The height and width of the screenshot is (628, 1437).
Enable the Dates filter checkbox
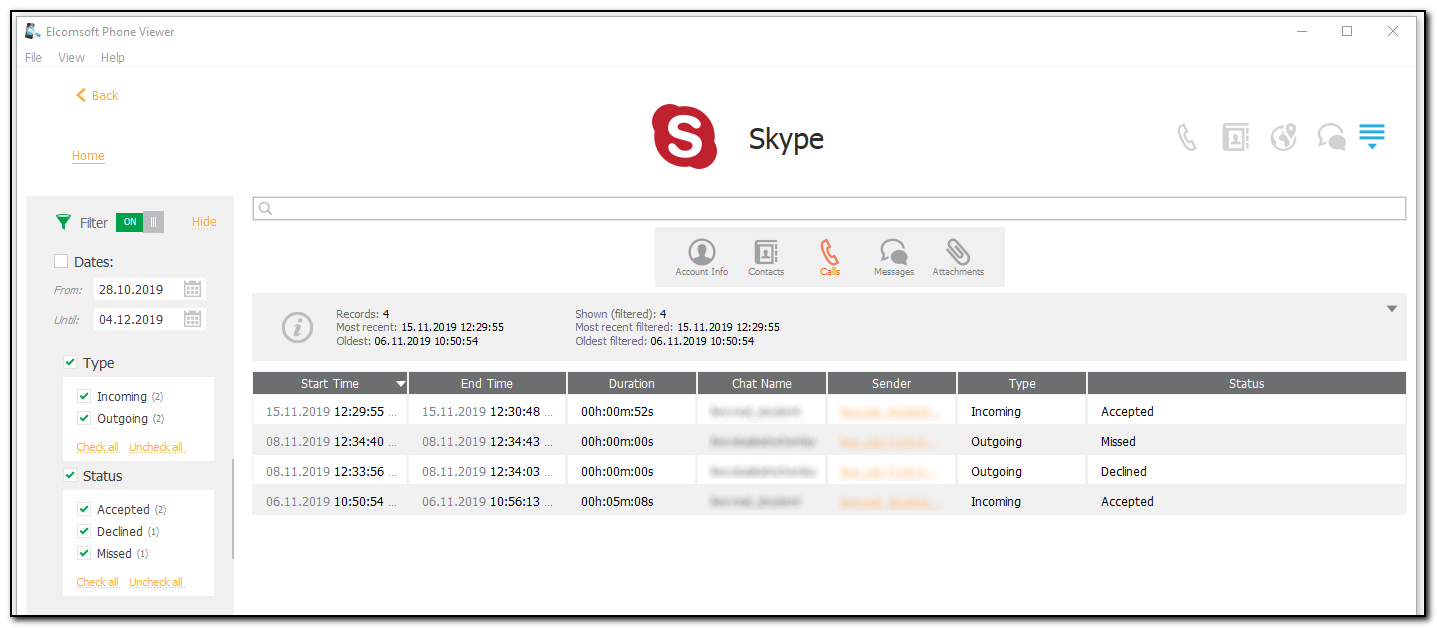[x=60, y=260]
